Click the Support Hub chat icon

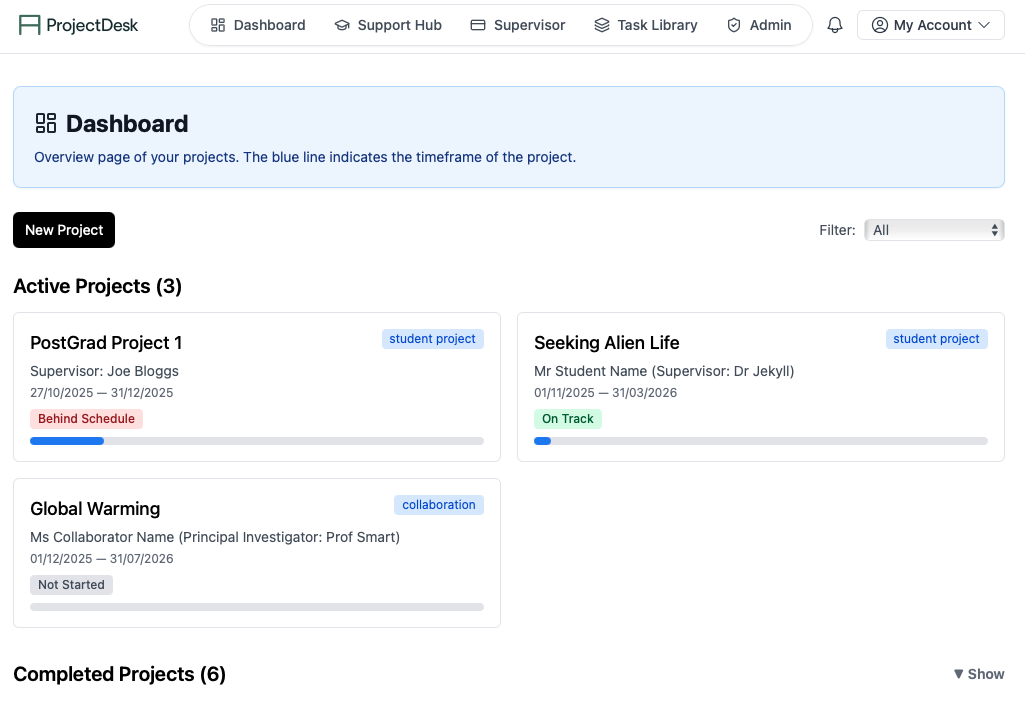pos(340,24)
